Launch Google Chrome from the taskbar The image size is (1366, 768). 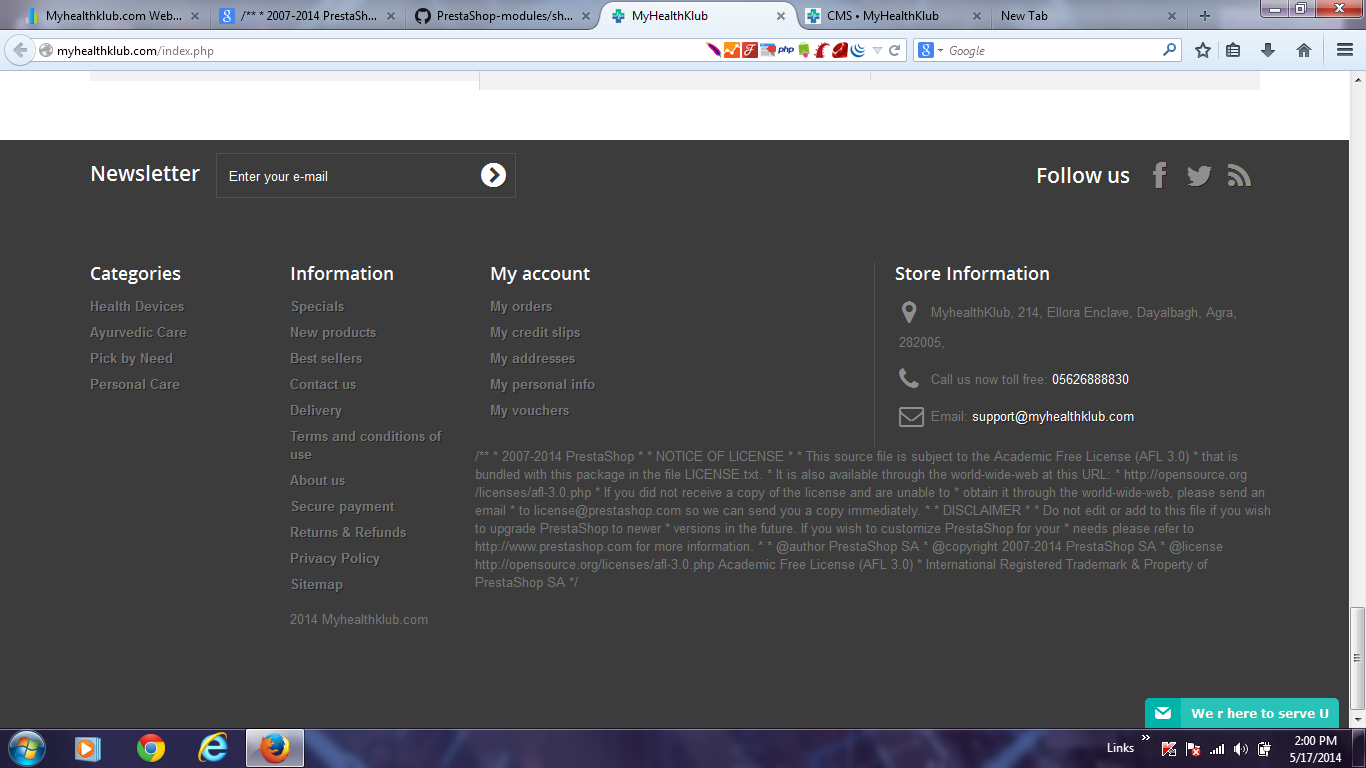[151, 748]
